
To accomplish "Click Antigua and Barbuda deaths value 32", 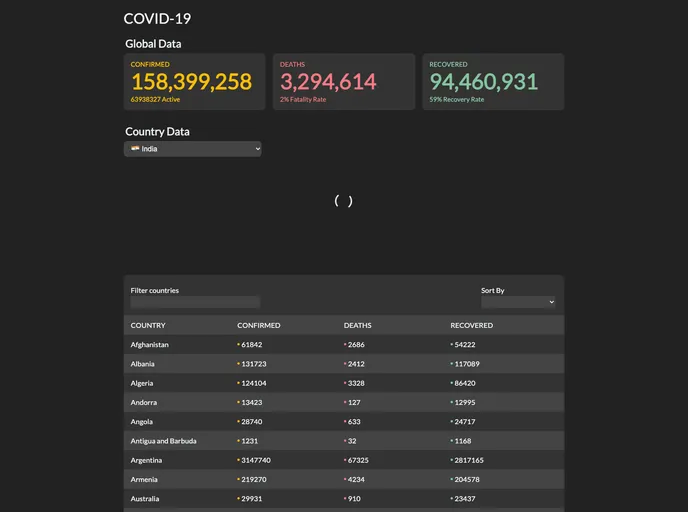I will [x=352, y=441].
